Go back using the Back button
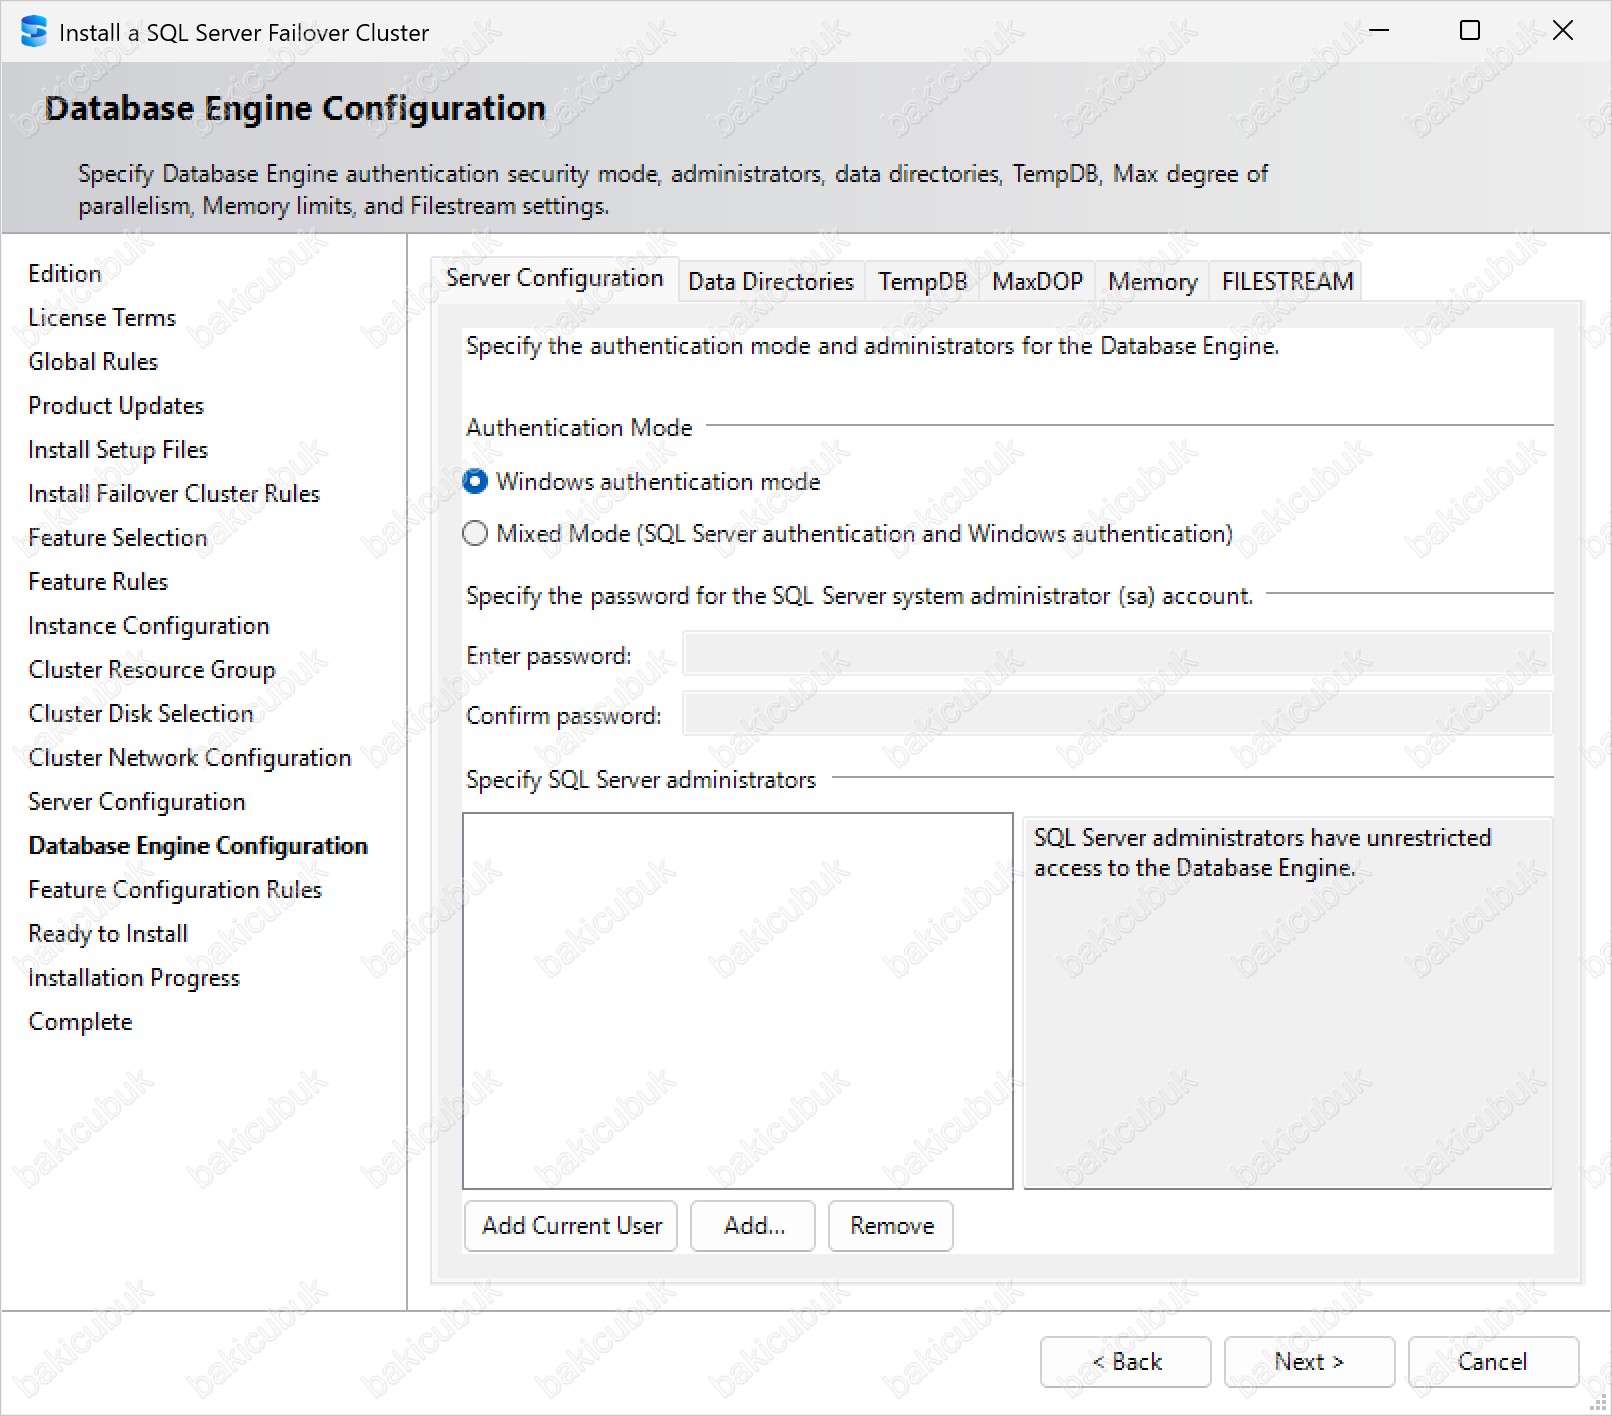The width and height of the screenshot is (1612, 1416). coord(1126,1362)
